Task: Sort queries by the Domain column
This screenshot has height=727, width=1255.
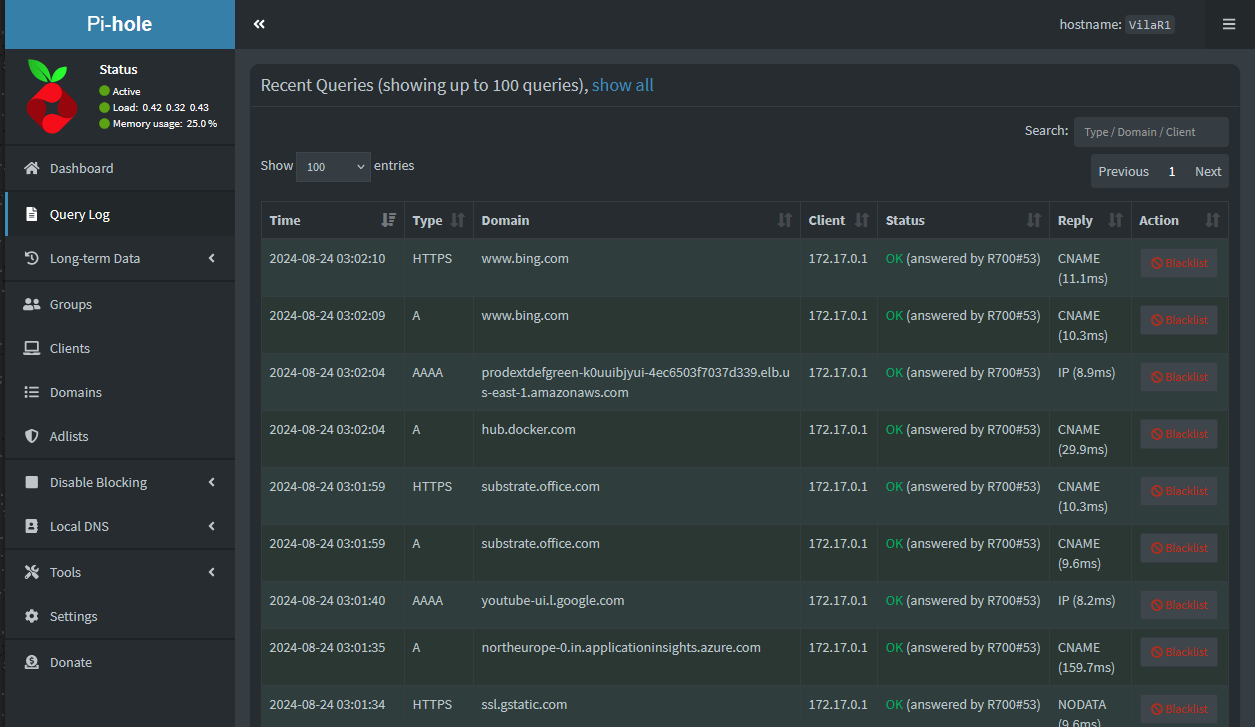Action: 505,220
